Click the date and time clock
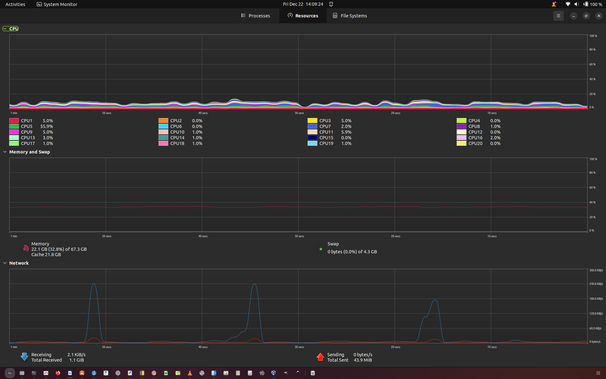The width and height of the screenshot is (606, 379). click(303, 4)
